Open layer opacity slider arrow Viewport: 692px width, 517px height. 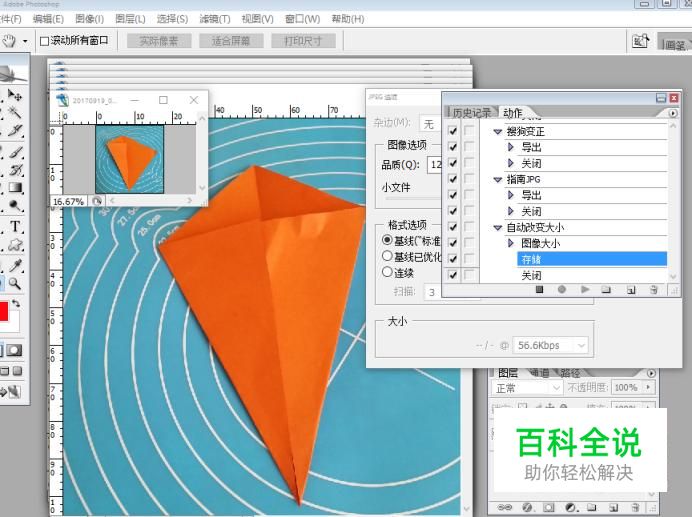(x=648, y=387)
